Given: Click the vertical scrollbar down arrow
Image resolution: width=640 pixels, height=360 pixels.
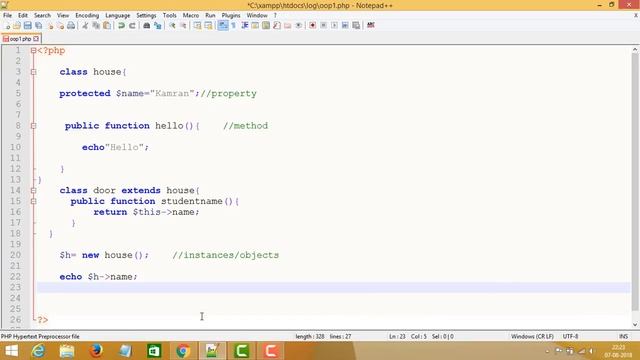Looking at the screenshot, I should click(x=635, y=325).
